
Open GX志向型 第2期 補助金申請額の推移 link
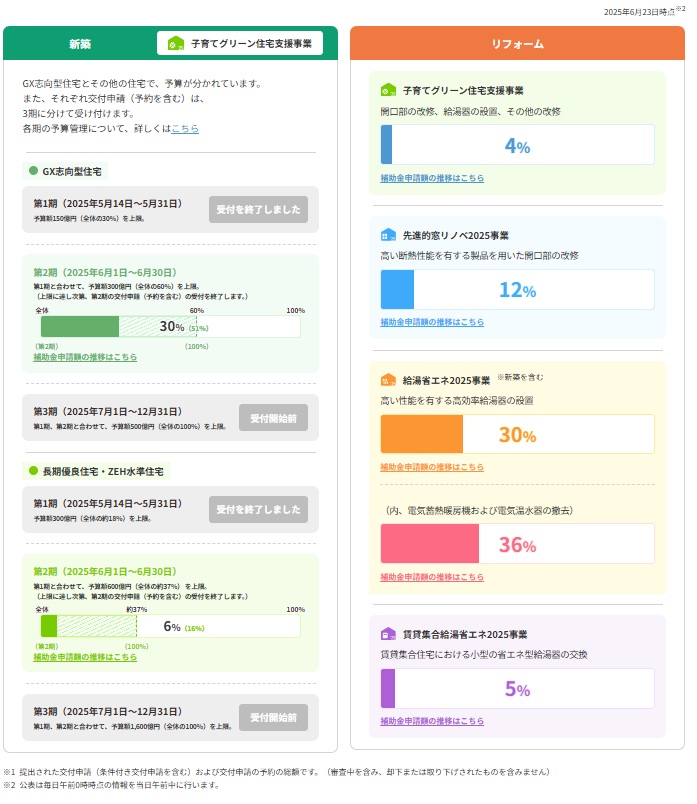85,357
